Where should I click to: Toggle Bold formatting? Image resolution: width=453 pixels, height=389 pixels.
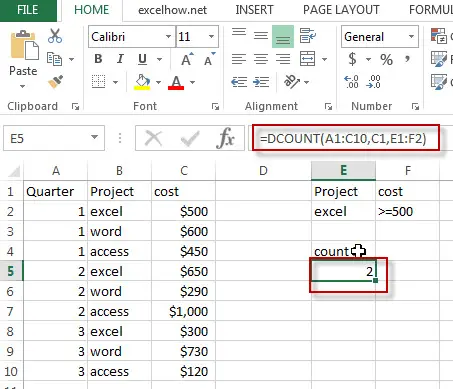(98, 59)
